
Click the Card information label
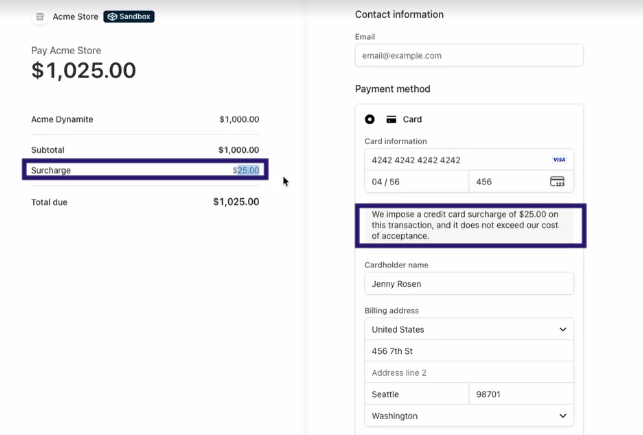(x=396, y=141)
